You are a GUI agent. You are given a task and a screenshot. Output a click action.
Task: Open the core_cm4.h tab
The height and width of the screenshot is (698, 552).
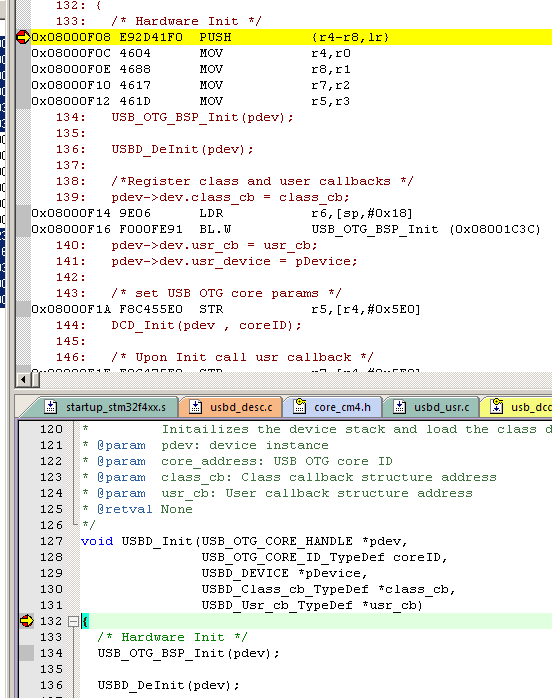pyautogui.click(x=333, y=407)
